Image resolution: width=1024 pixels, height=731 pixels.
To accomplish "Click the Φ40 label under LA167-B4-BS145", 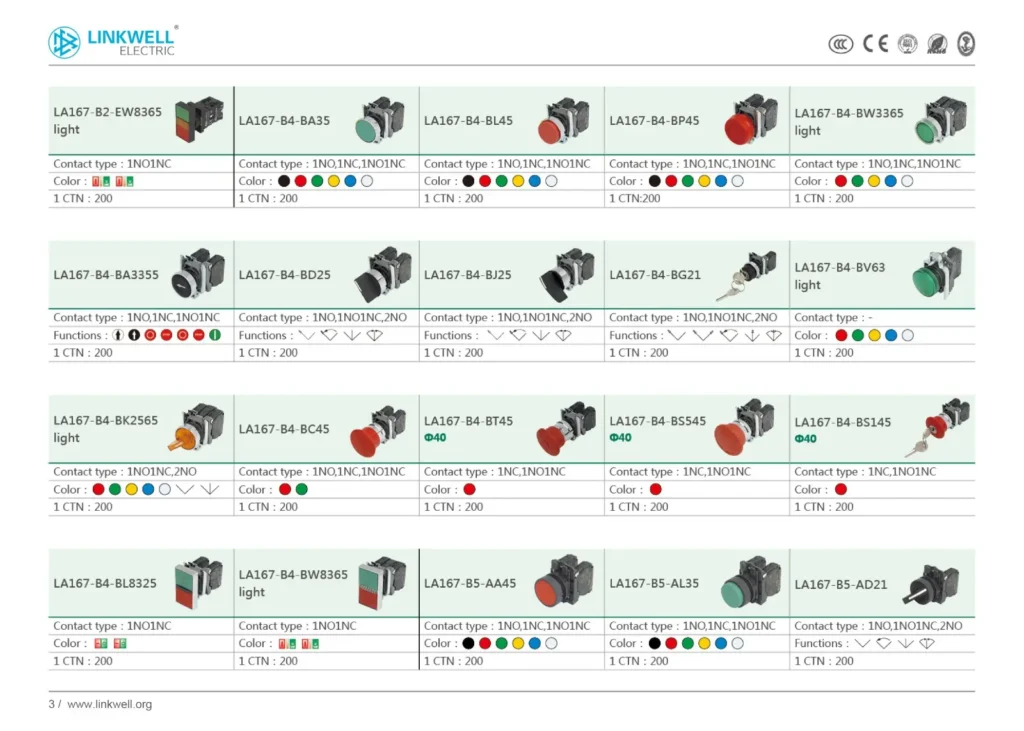I will pos(805,439).
